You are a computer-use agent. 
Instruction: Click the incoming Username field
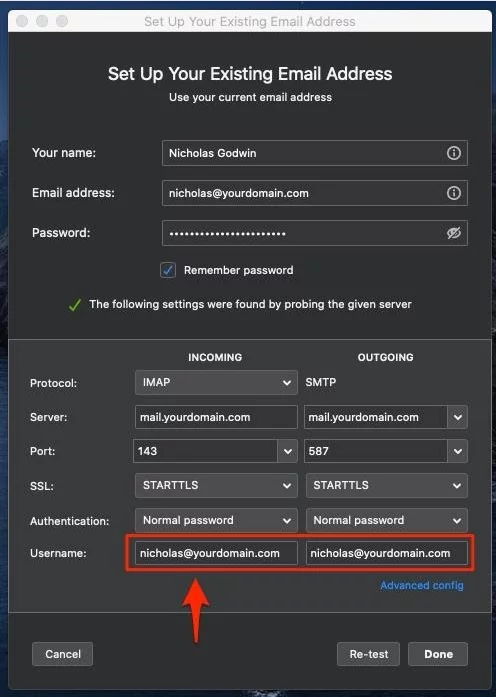pos(216,553)
